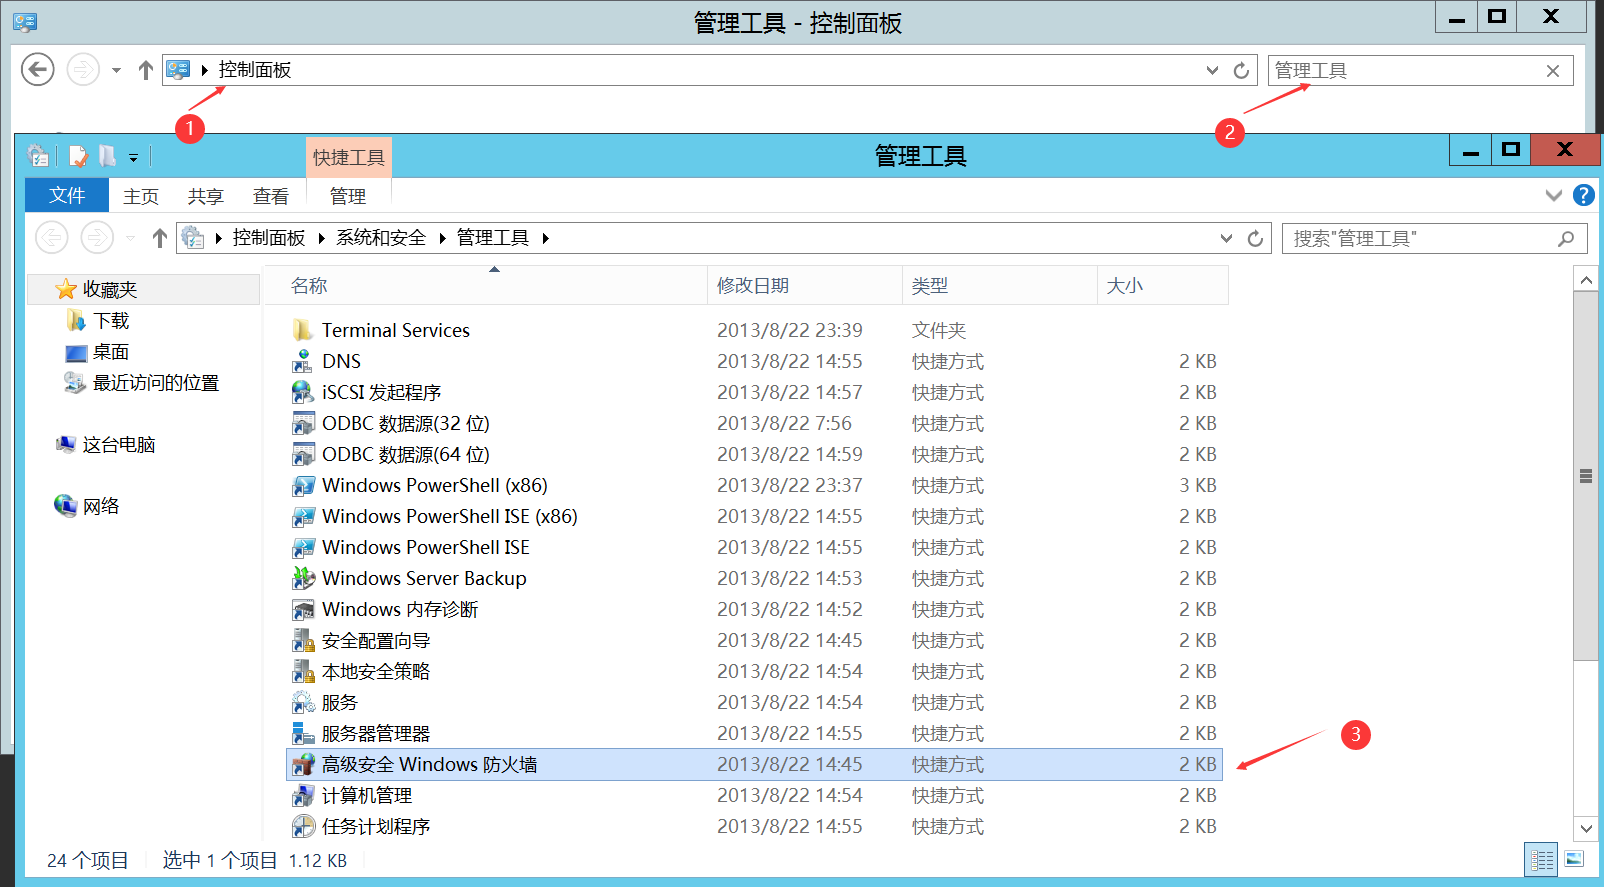Image resolution: width=1604 pixels, height=887 pixels.
Task: Click refresh icon in 控制面板 window address bar
Action: click(x=1241, y=70)
